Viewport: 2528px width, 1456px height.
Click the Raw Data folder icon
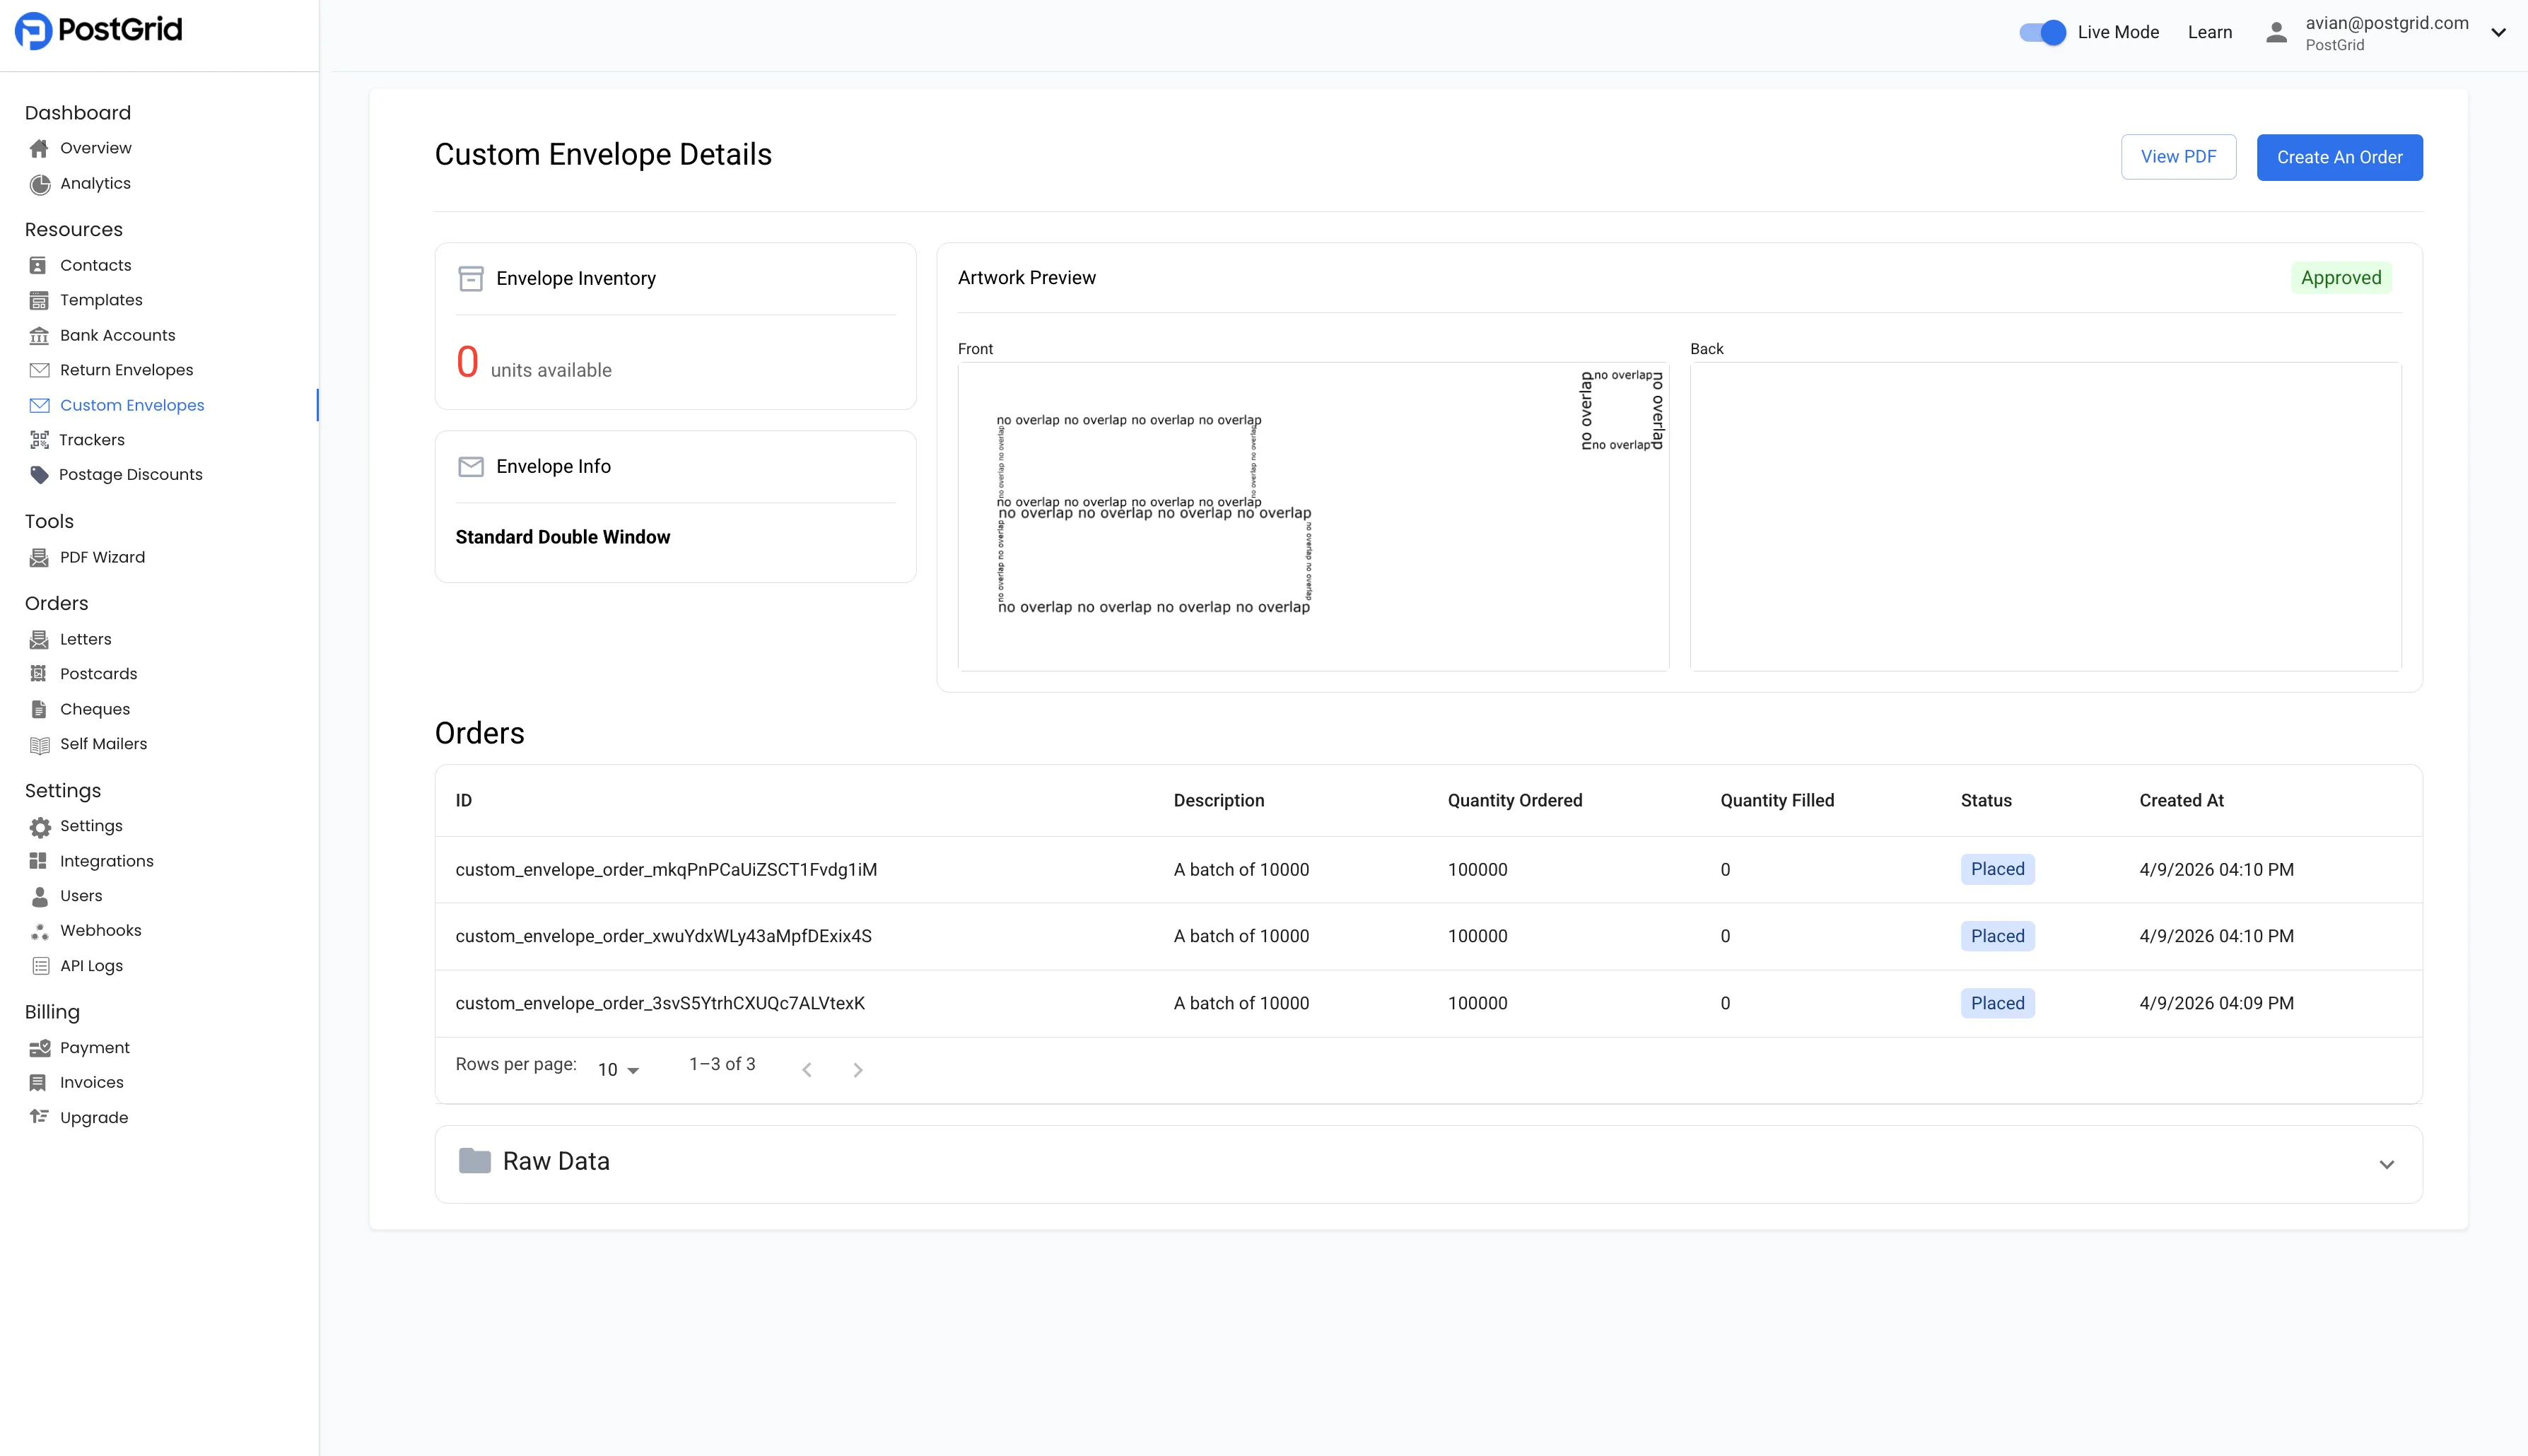point(474,1161)
